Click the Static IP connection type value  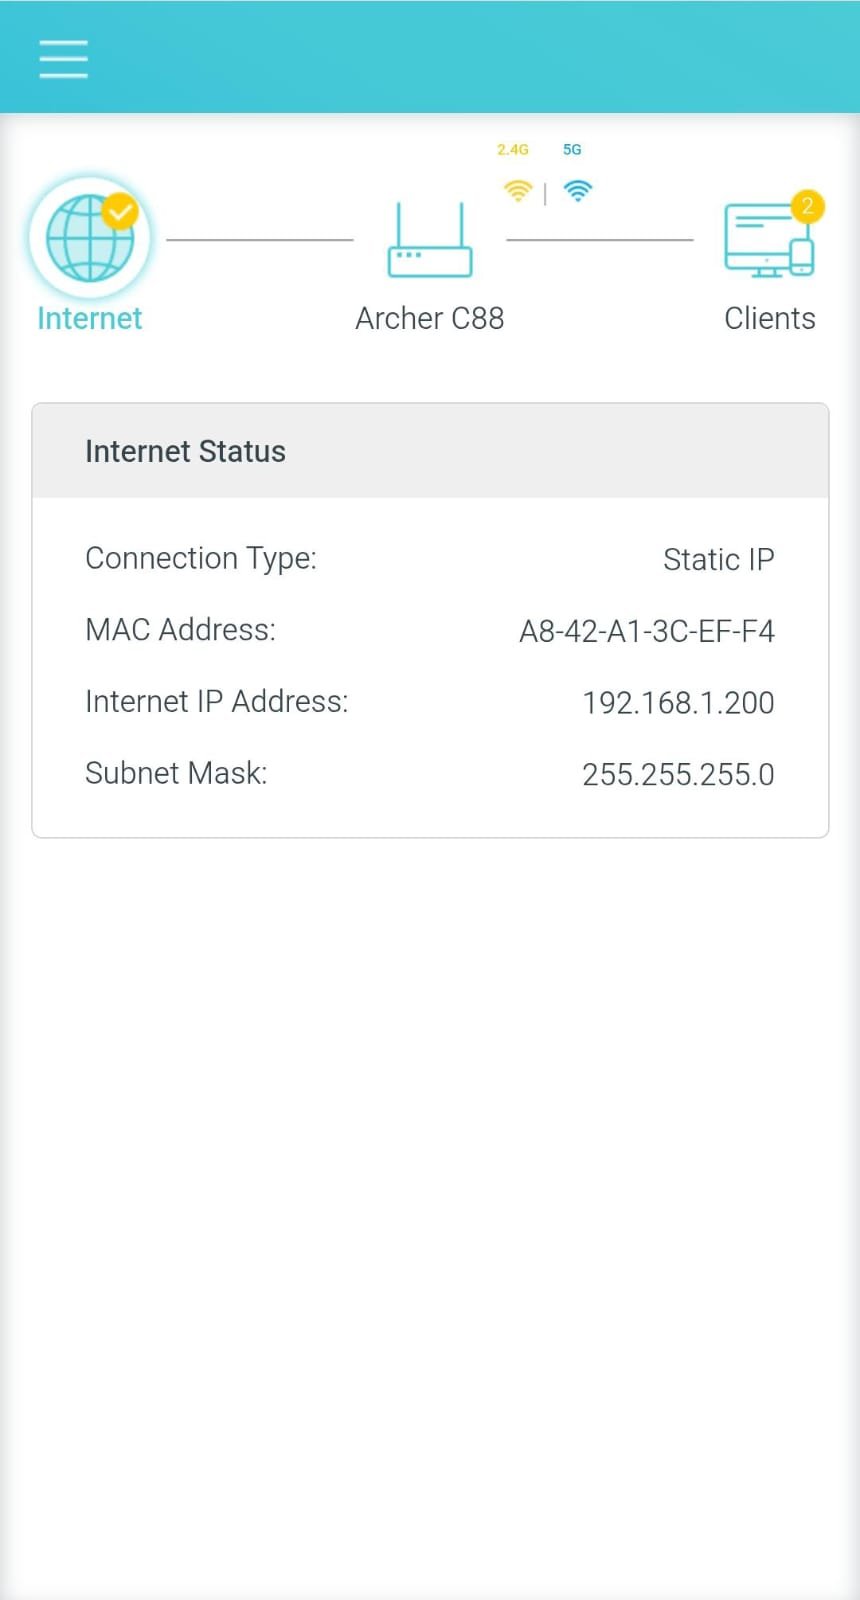[x=718, y=559]
